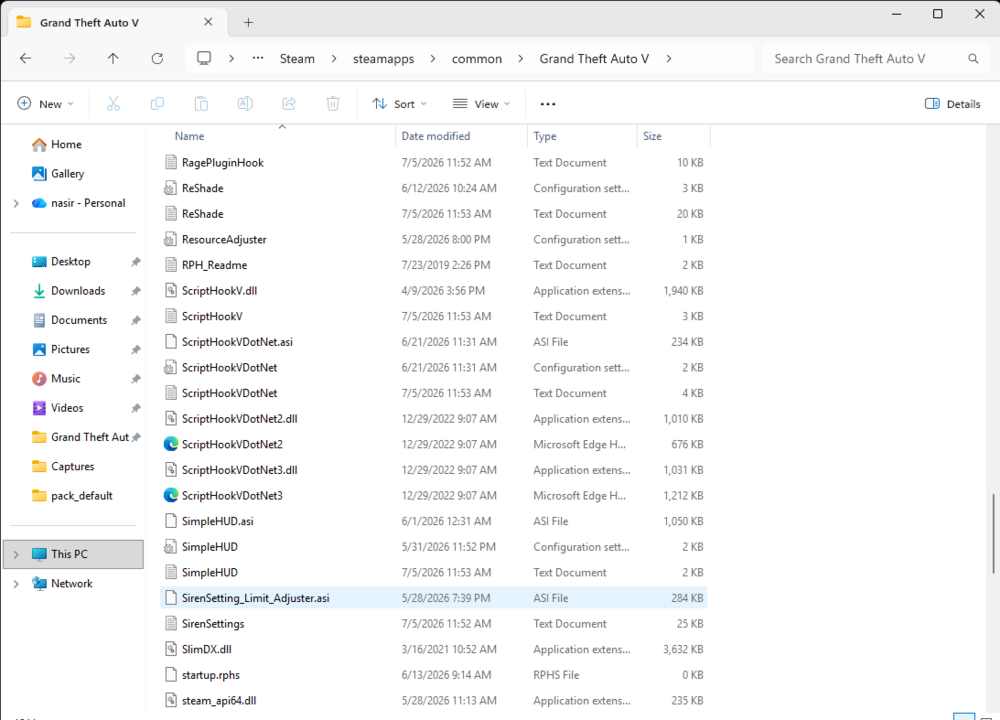Open the Sort options dropdown
This screenshot has height=720, width=1000.
pyautogui.click(x=399, y=104)
